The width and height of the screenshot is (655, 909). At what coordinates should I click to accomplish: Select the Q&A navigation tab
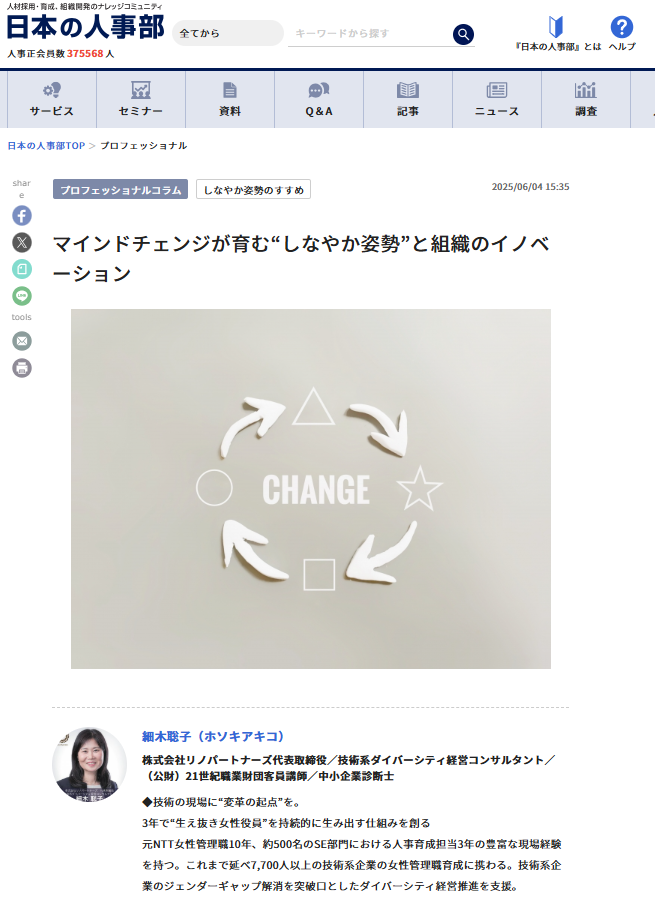(319, 99)
